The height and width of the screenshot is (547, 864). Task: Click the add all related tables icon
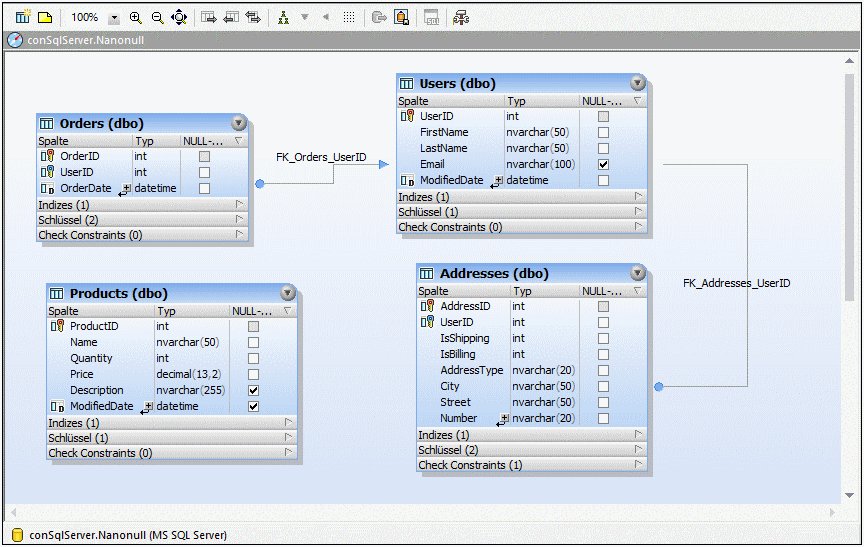(x=253, y=18)
